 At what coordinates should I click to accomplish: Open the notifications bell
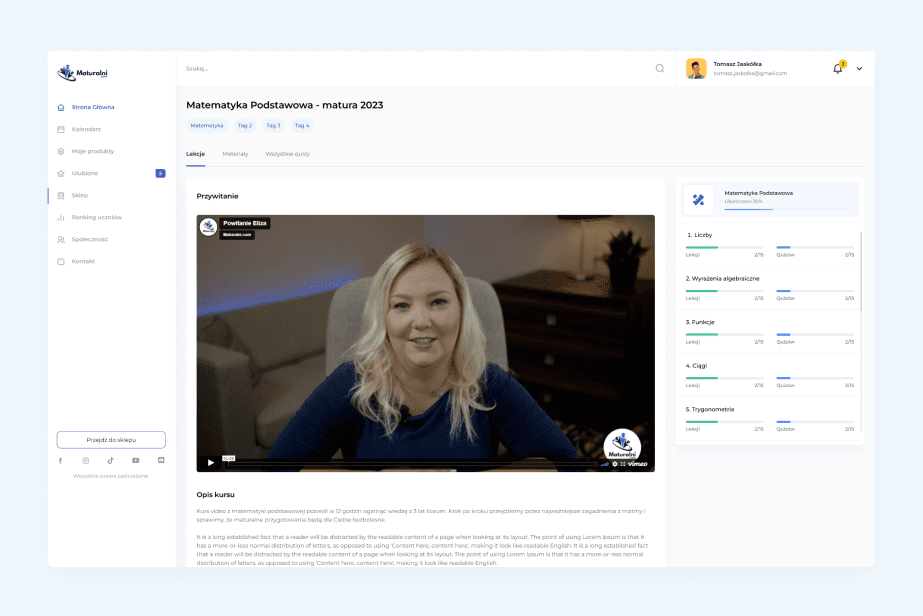(838, 68)
